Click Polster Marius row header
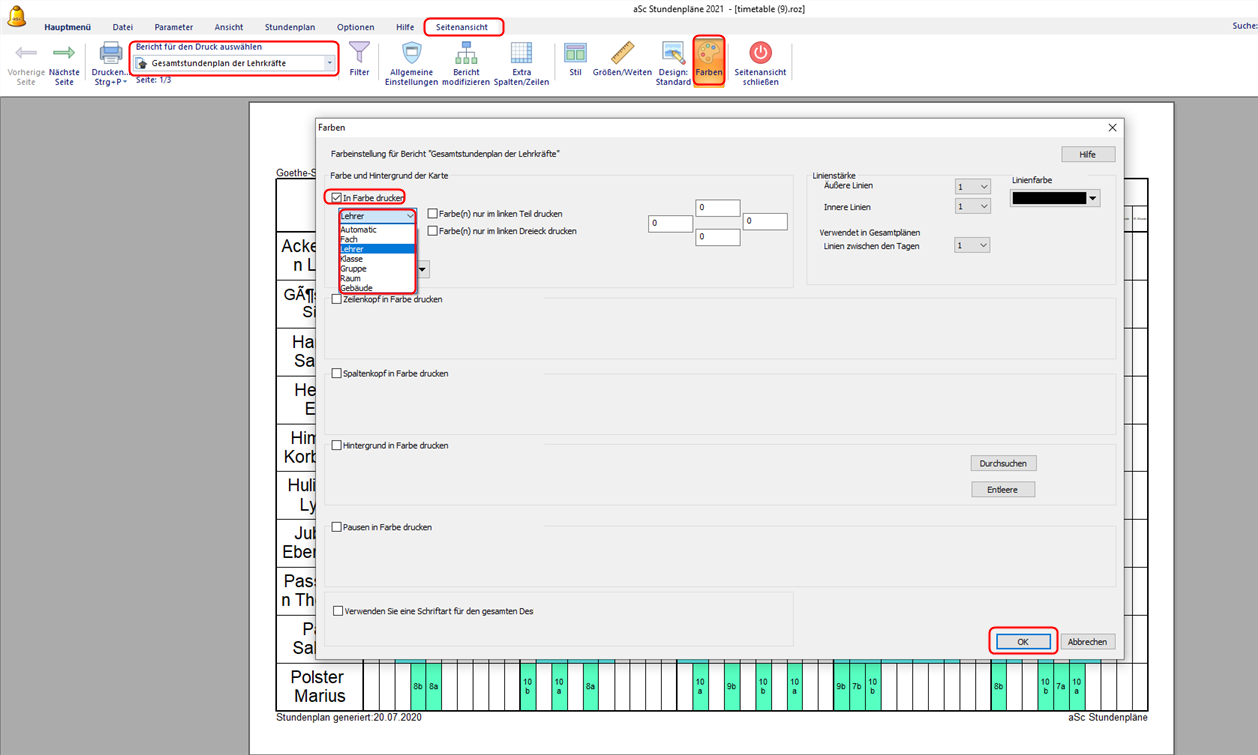The image size is (1258, 755). point(320,687)
